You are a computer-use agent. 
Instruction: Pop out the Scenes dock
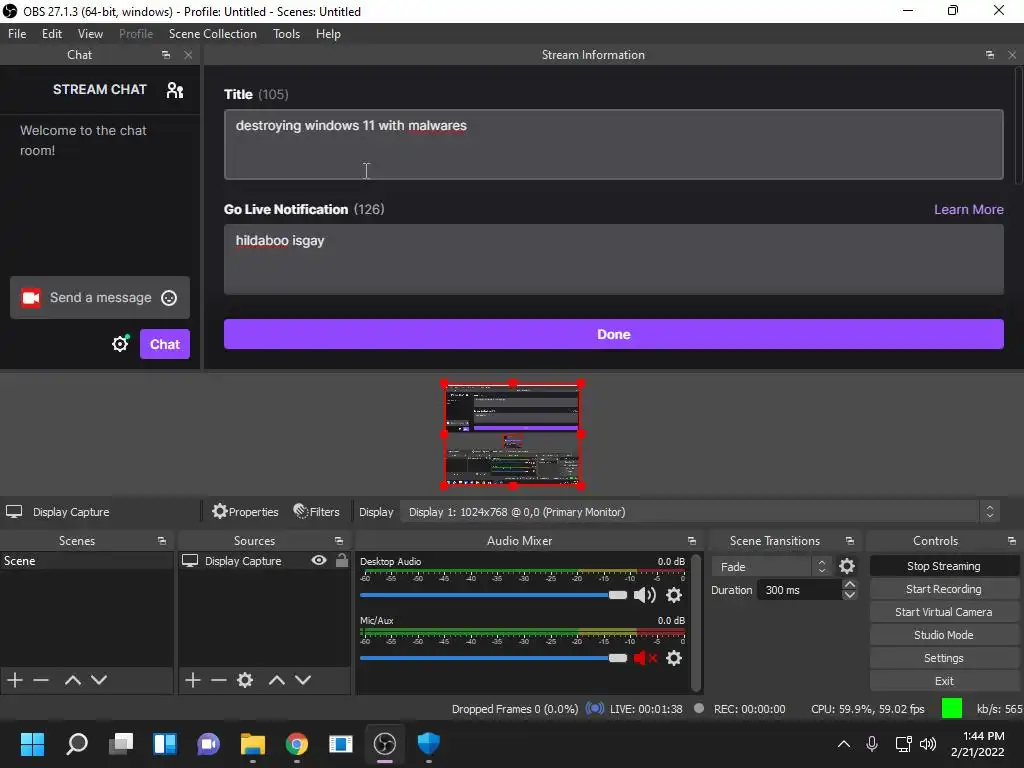point(162,541)
